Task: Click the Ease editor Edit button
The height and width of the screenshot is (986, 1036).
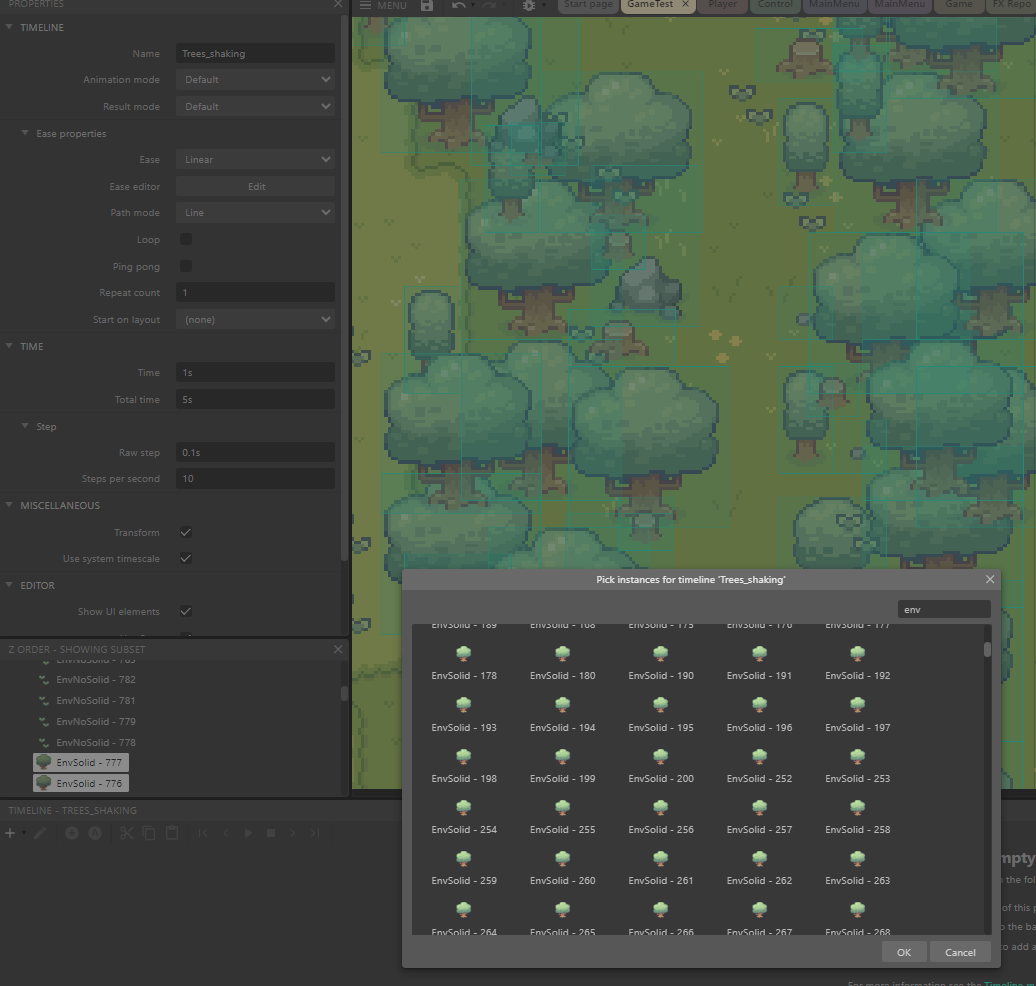Action: click(255, 186)
